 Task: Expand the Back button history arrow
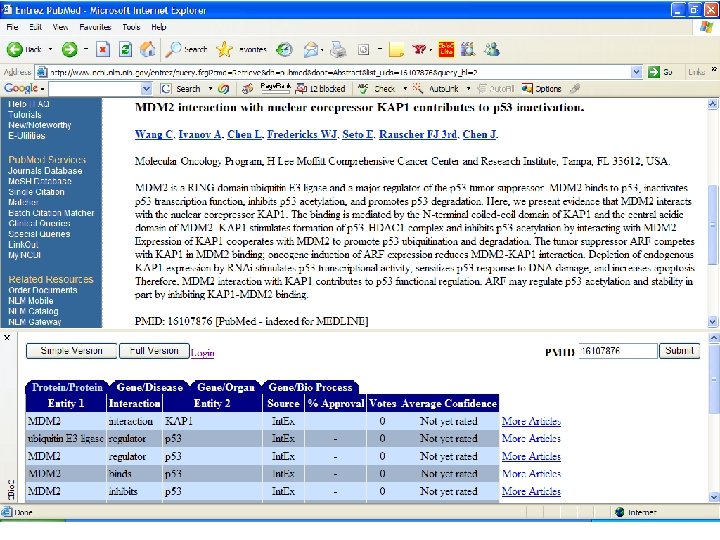[49, 49]
